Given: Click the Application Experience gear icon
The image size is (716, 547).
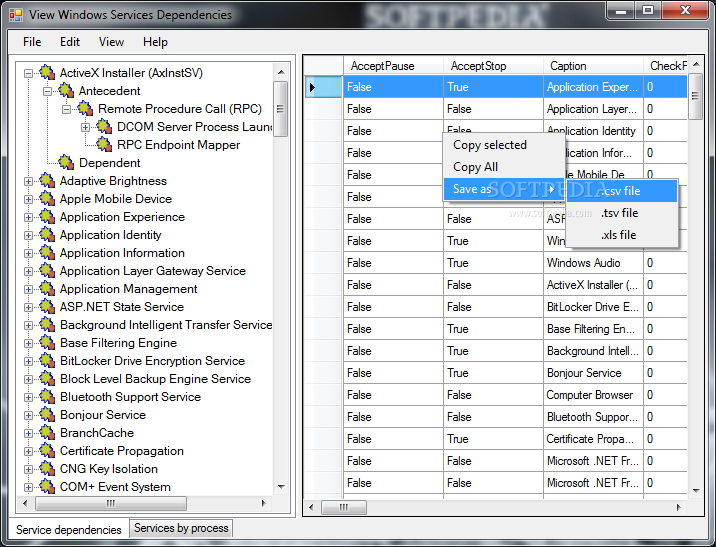Looking at the screenshot, I should tap(47, 217).
